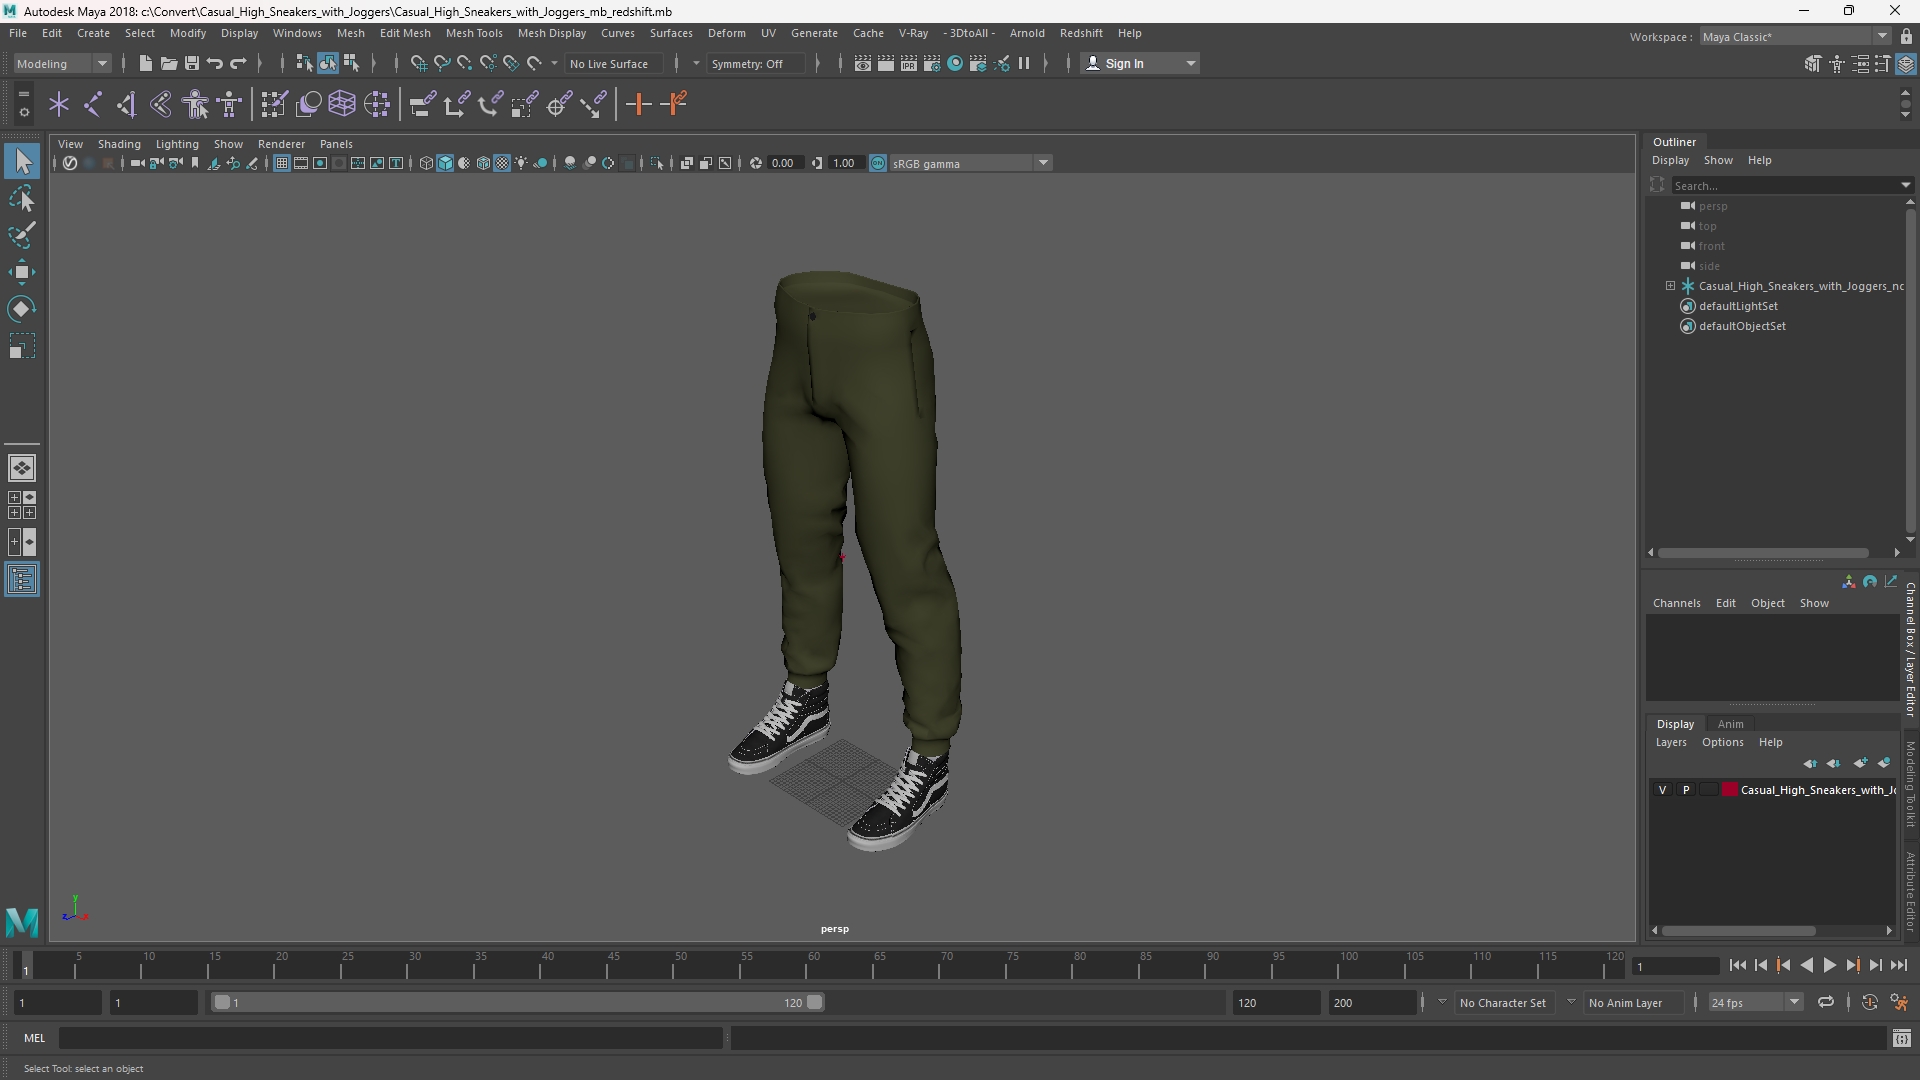Toggle P playback flag on layer
Screen dimensions: 1920x1080
point(1686,790)
